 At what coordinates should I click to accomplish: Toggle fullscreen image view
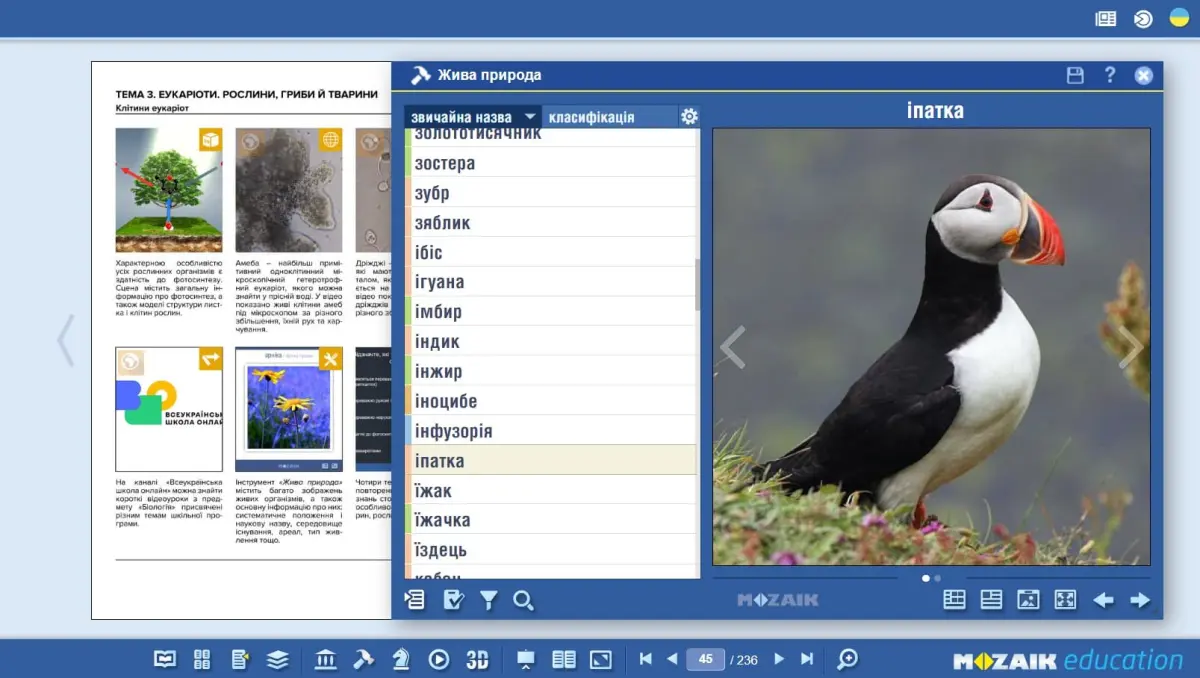(x=1065, y=600)
